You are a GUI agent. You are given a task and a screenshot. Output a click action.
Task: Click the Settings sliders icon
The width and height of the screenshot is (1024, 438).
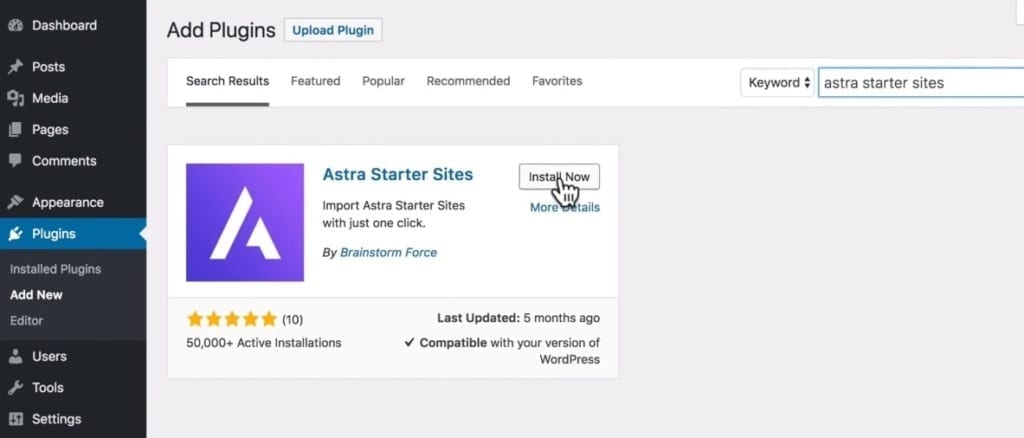[x=16, y=419]
